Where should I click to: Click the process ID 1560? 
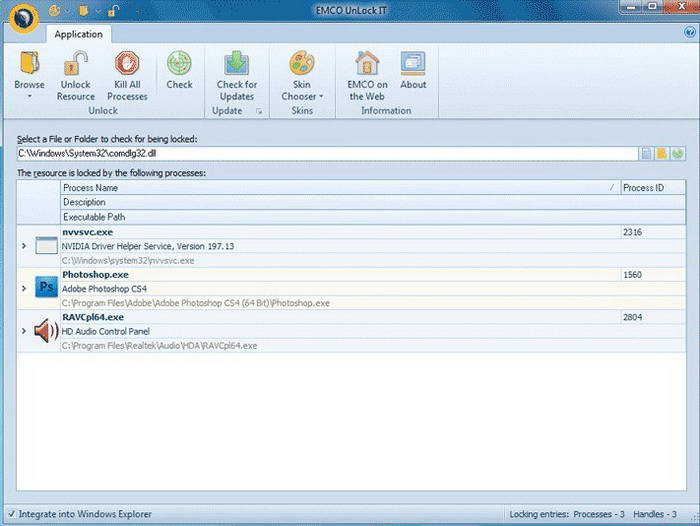tap(633, 275)
